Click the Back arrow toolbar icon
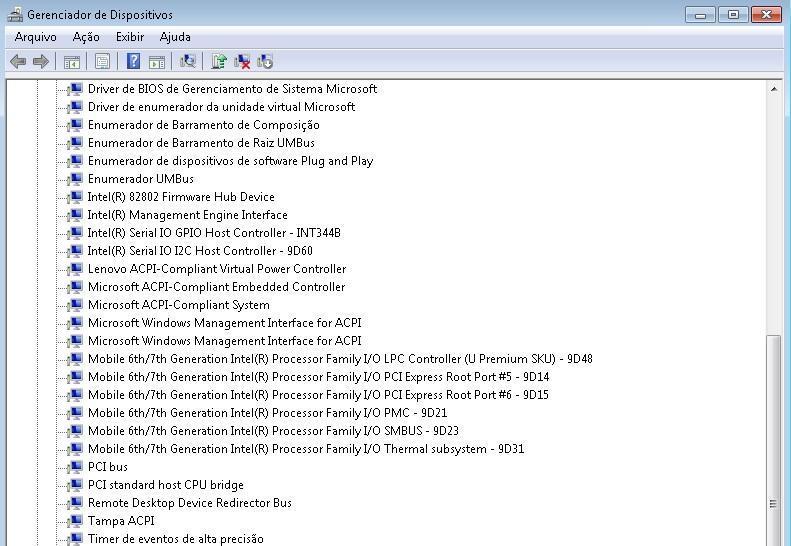Image resolution: width=791 pixels, height=546 pixels. point(17,62)
